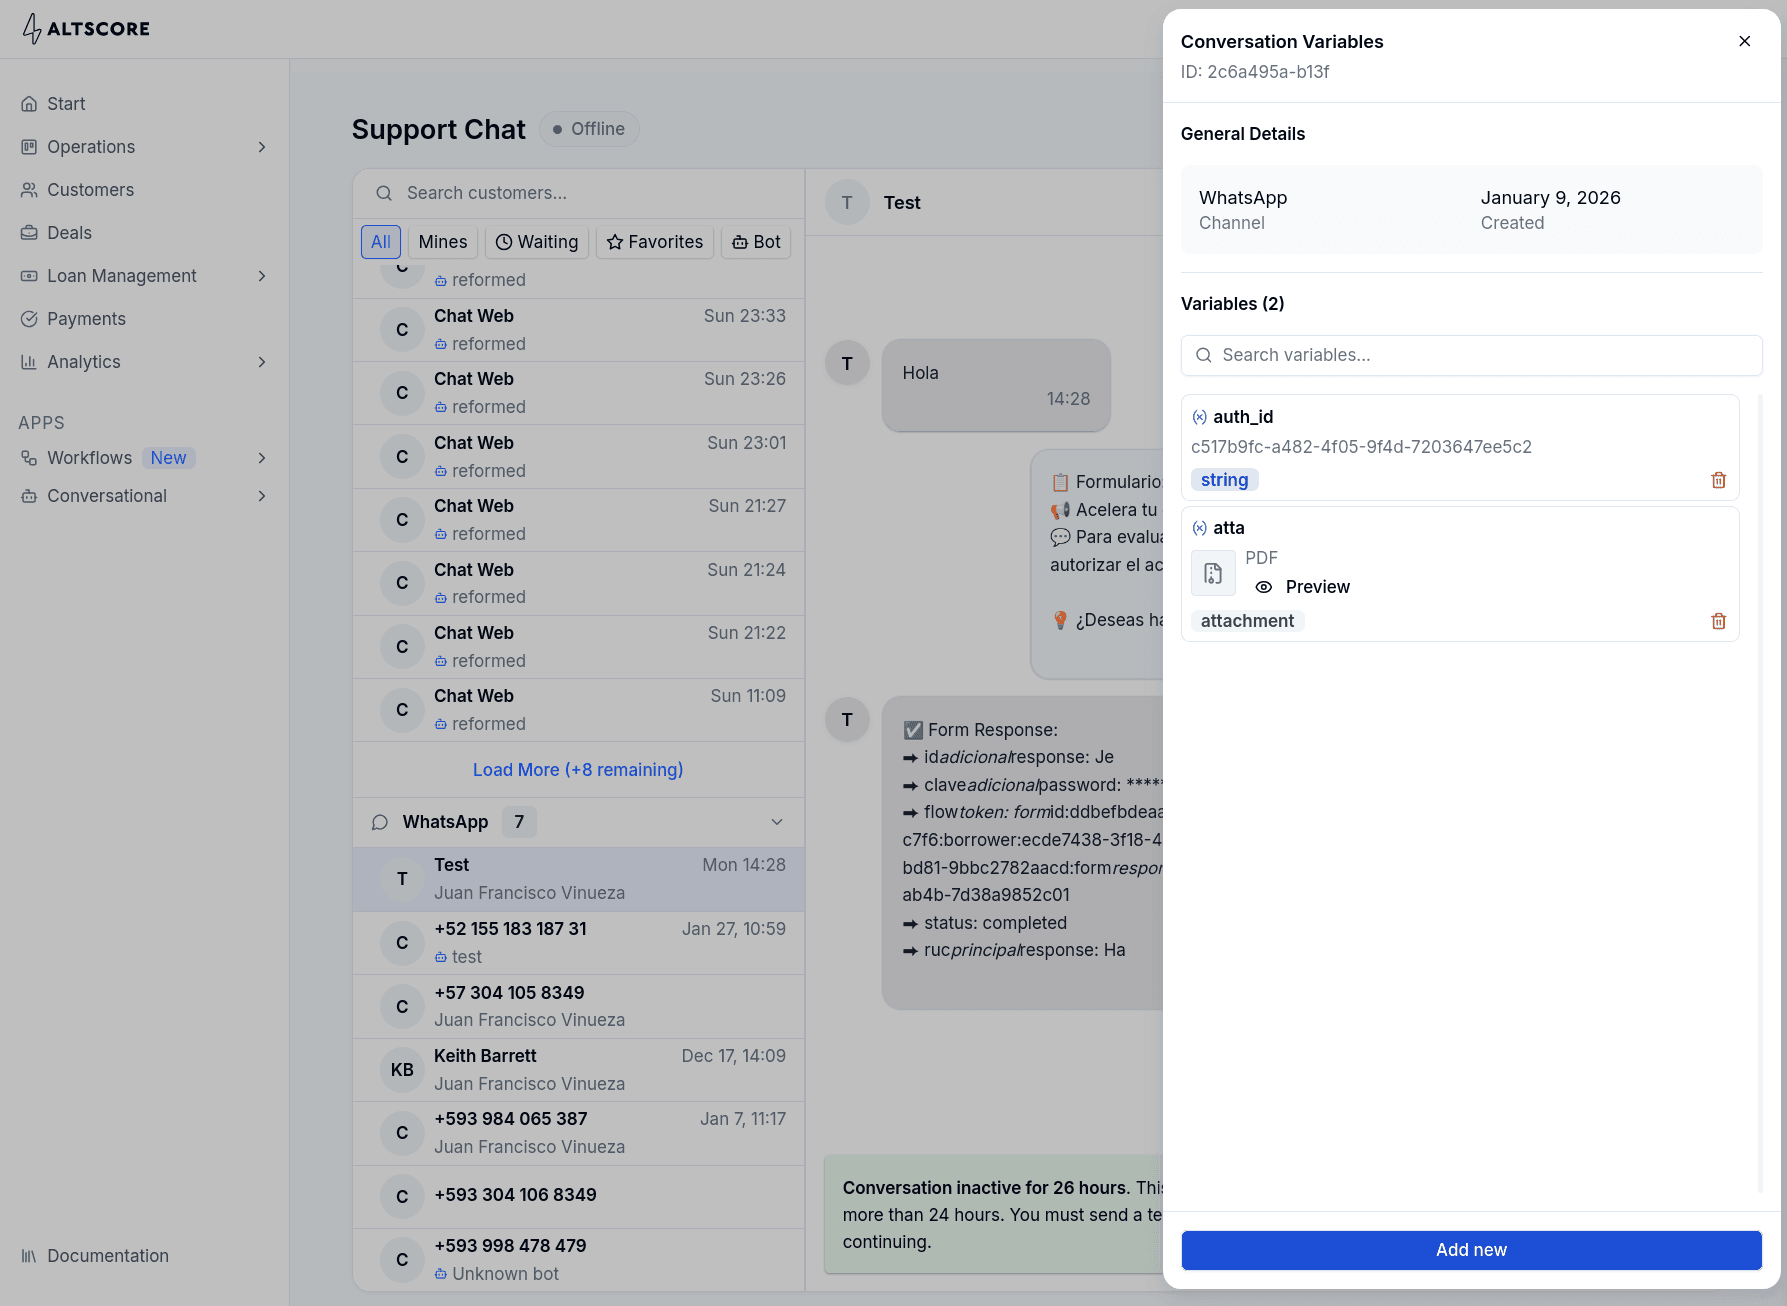Click the Offline status badge

[x=589, y=129]
